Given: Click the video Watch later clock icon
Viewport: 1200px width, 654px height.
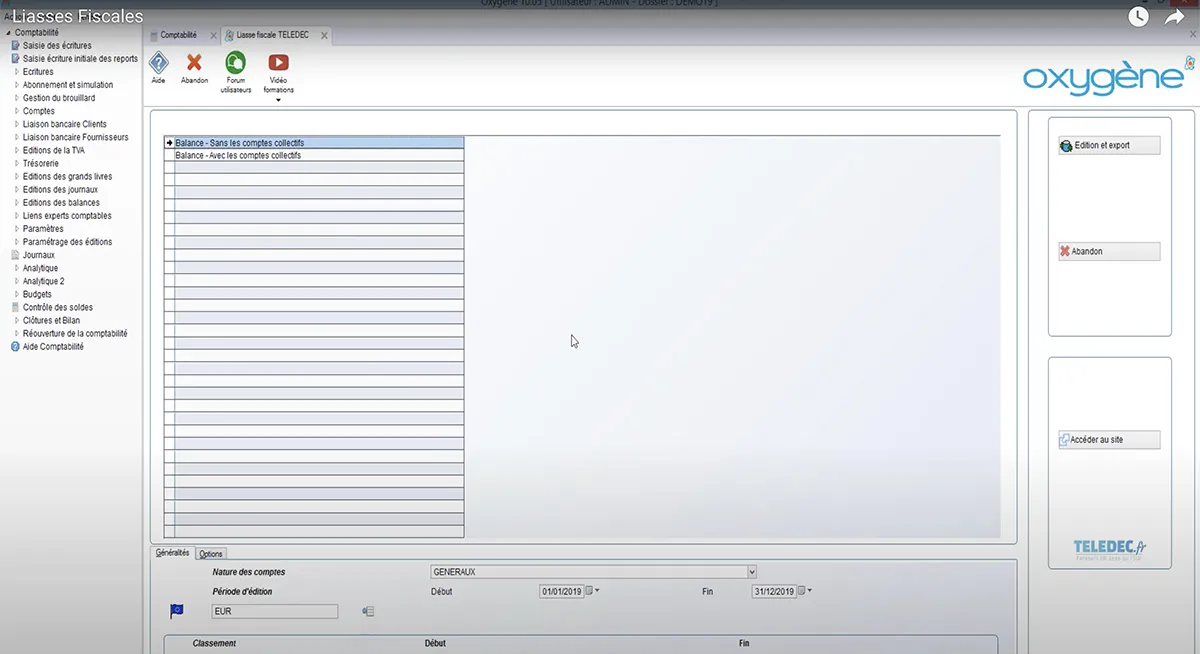Looking at the screenshot, I should pos(1138,16).
